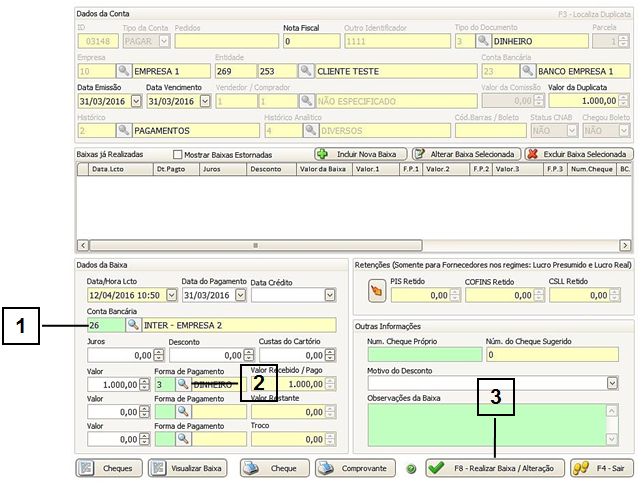Click search icon next to Conta Bancária 26
Screen dimensions: 640x485
pyautogui.click(x=133, y=326)
